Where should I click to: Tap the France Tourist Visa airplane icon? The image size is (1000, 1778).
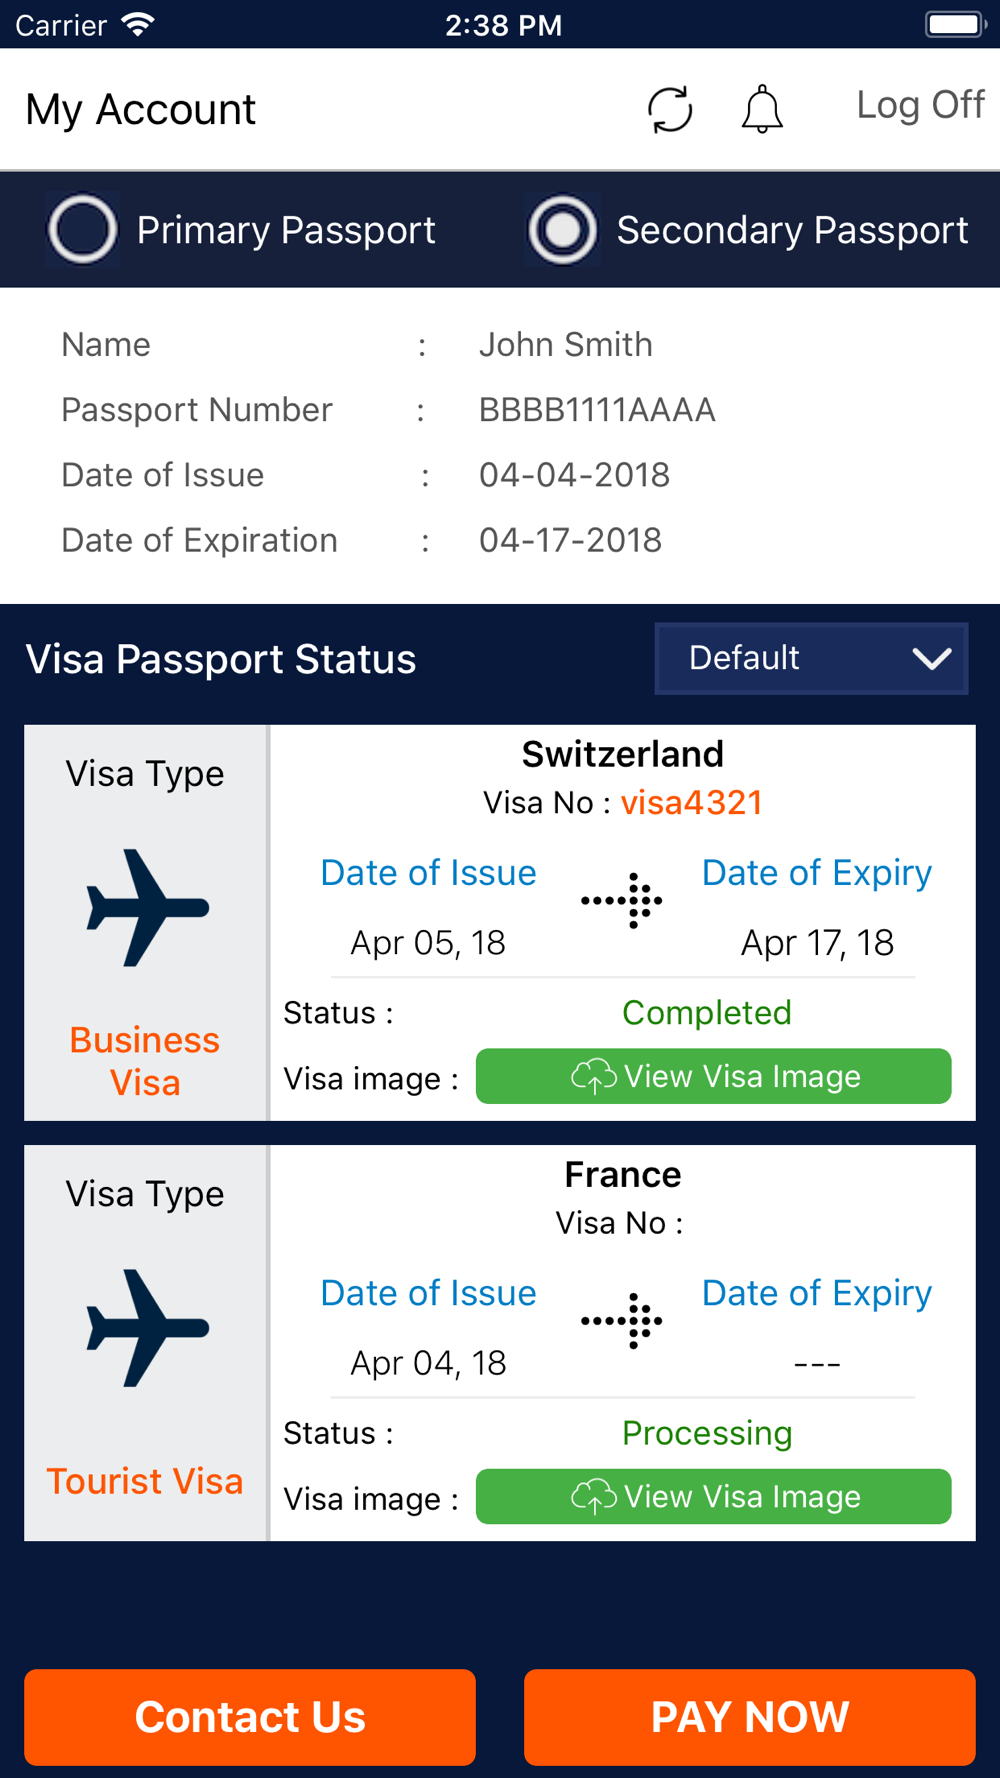pyautogui.click(x=148, y=1327)
